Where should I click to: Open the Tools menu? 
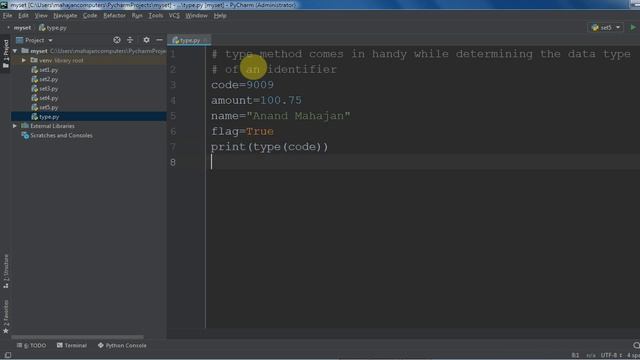[156, 16]
